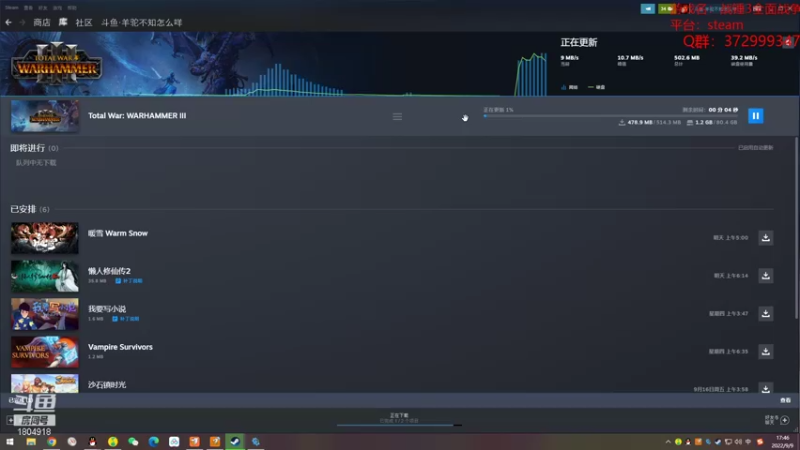Screen dimensions: 800x450
Task: Go back with the left arrow
Action: (x=9, y=22)
